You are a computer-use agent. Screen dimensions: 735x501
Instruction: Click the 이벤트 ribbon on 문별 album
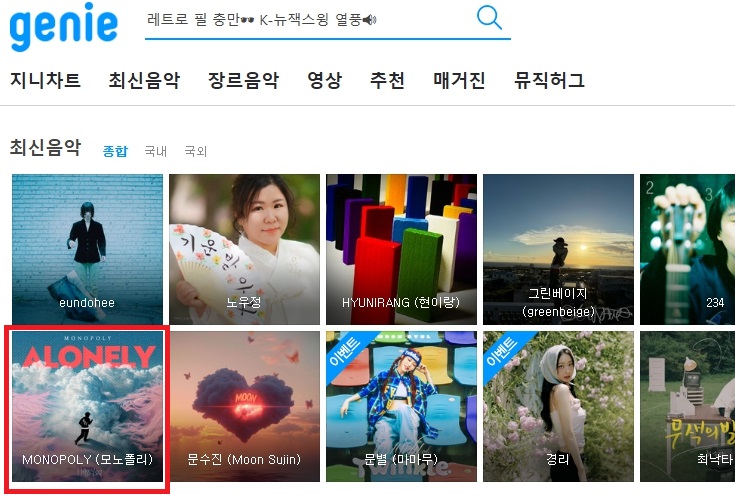coord(346,351)
